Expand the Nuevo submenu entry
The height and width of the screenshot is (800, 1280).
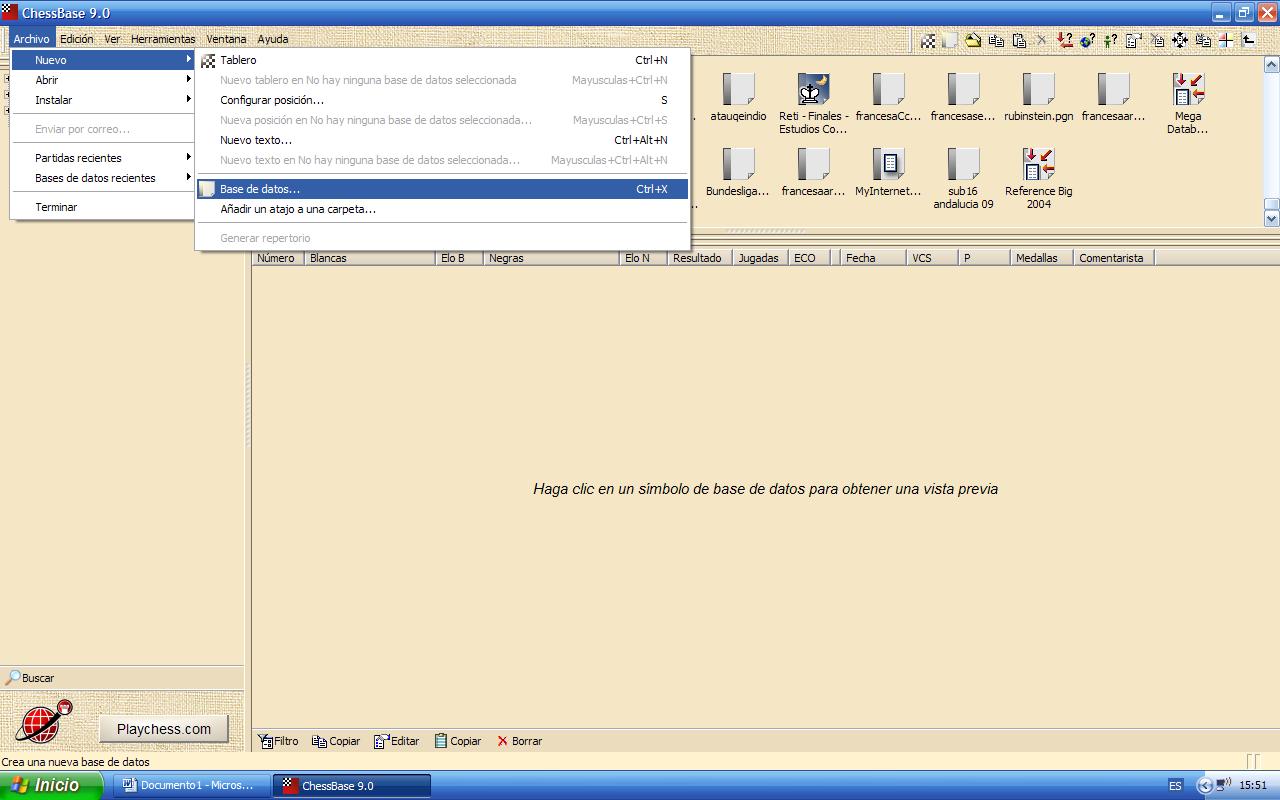click(x=102, y=60)
